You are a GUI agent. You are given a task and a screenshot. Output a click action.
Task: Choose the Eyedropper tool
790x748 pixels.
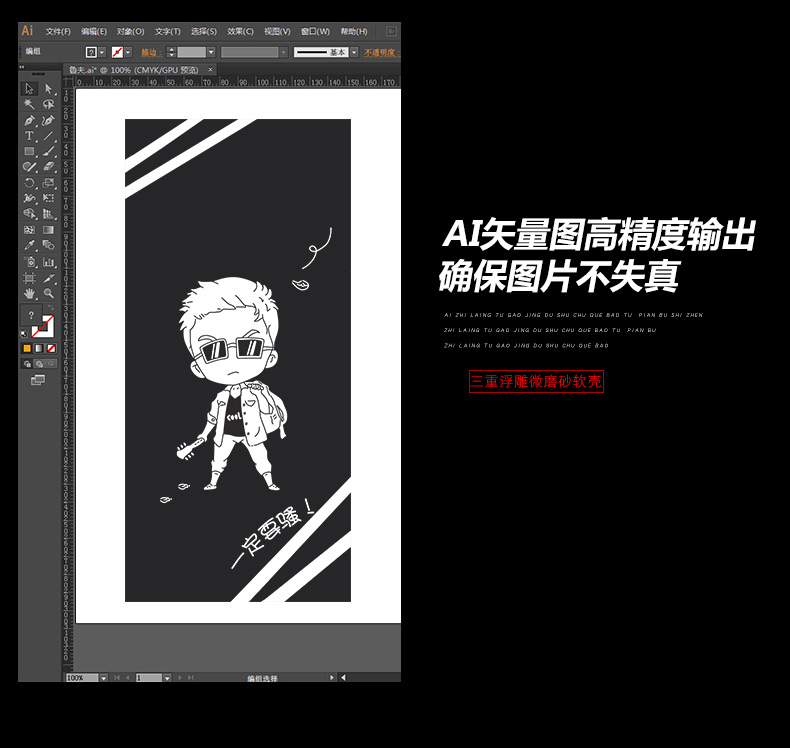(x=29, y=245)
